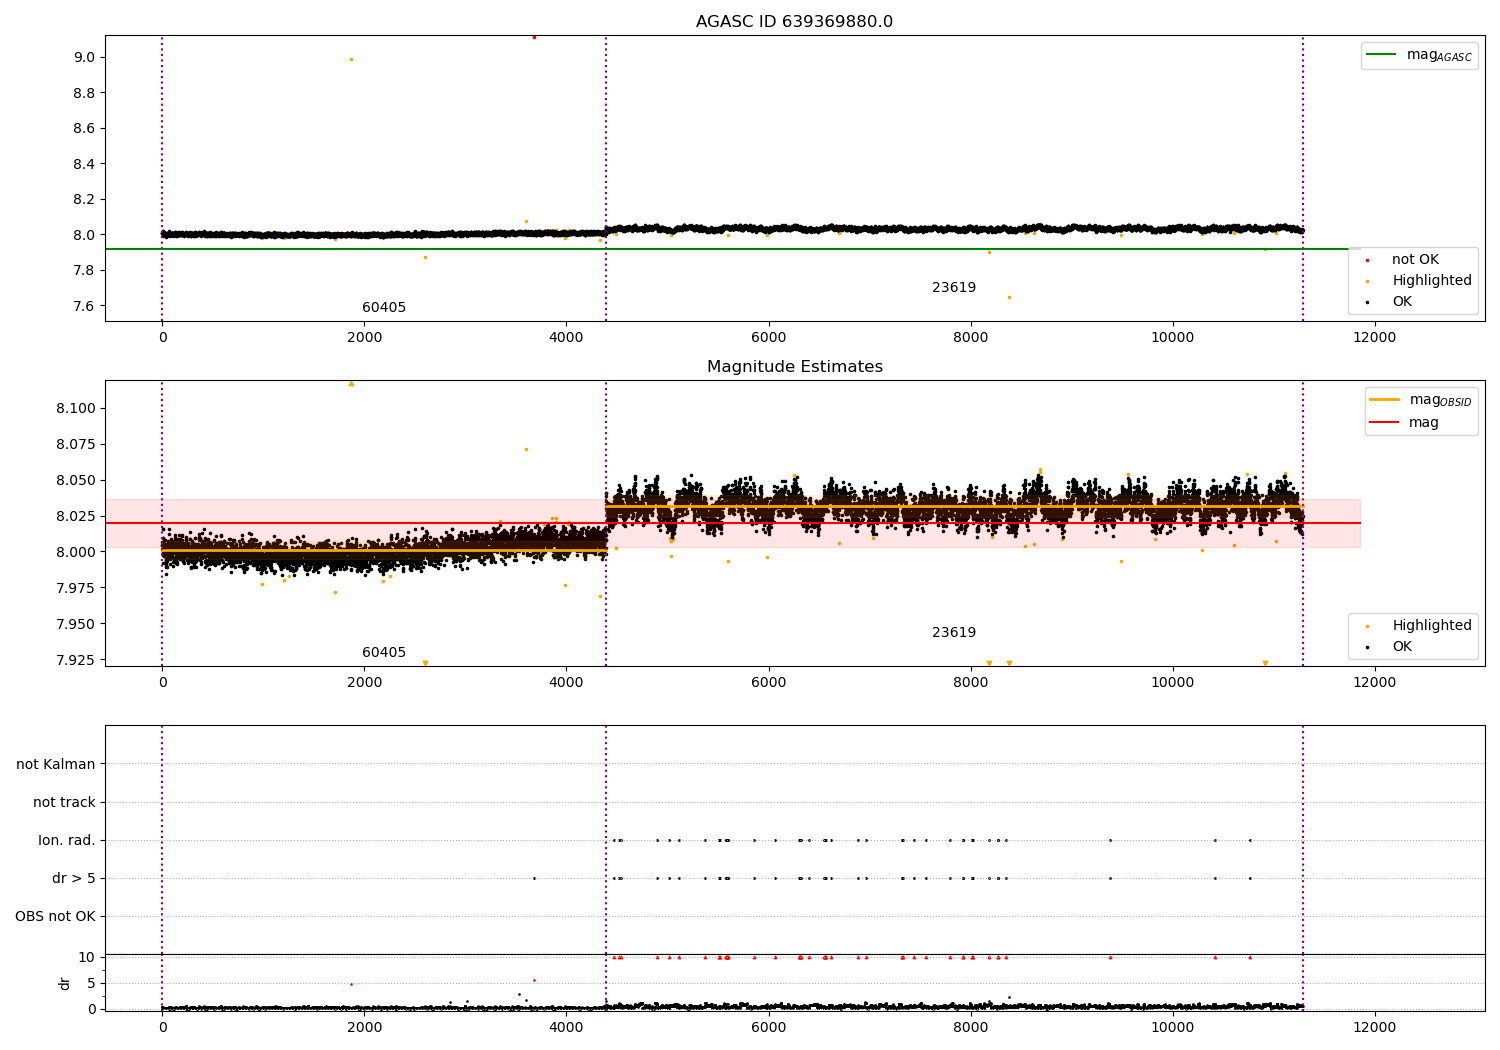Click obsid label 60405 in middle plot

pos(384,653)
